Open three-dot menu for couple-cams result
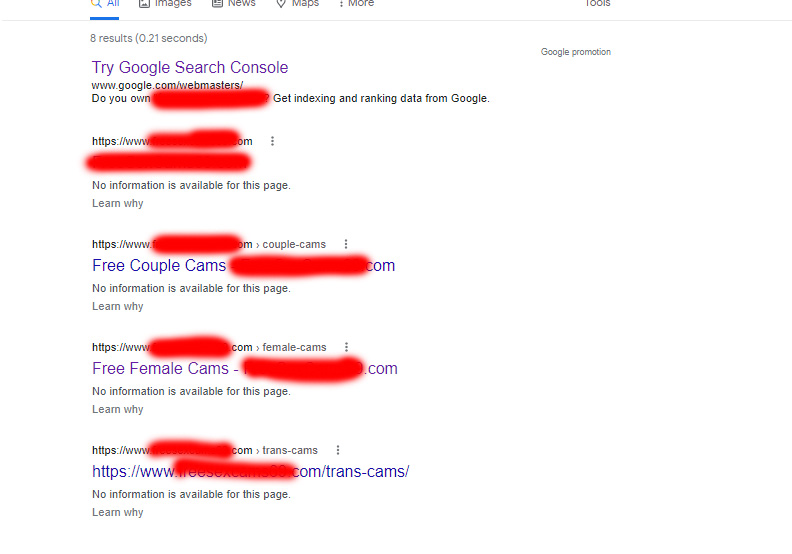This screenshot has width=792, height=554. coord(346,244)
